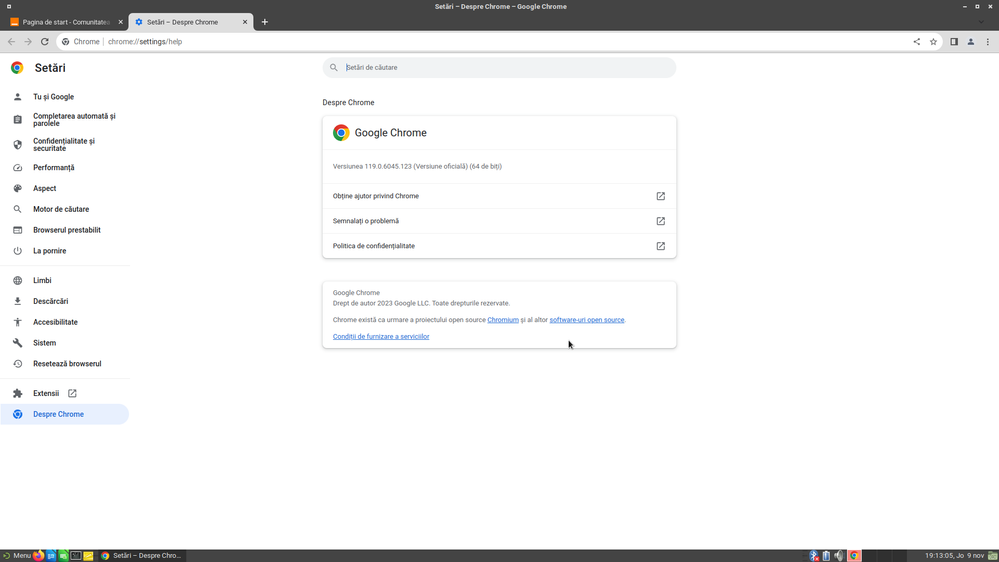Open Descărcări settings section
Screen dimensions: 999x562
click(x=50, y=301)
